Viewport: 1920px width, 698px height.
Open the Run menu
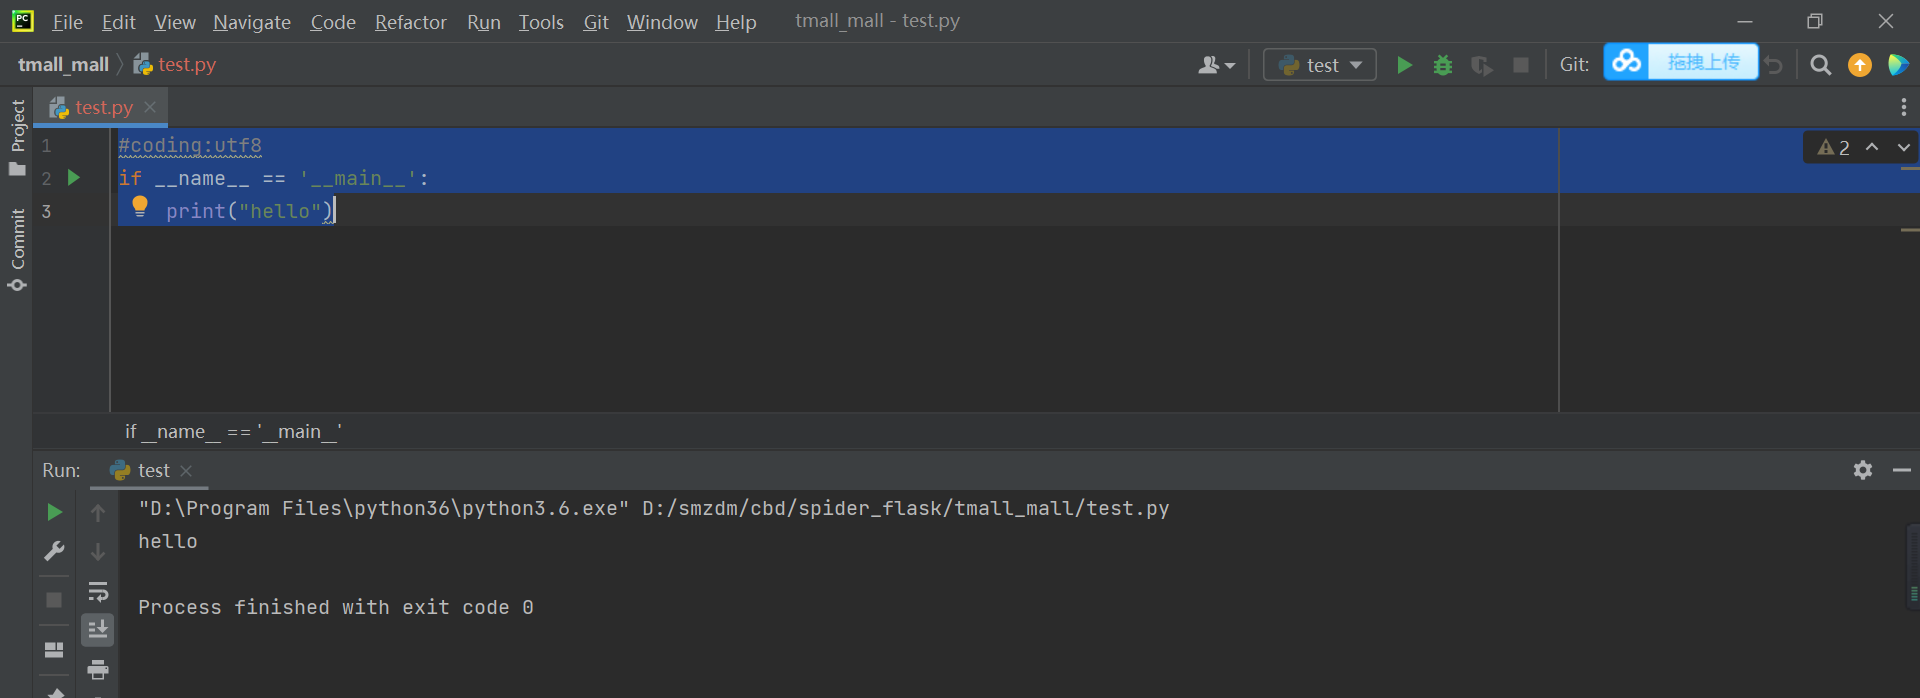(484, 22)
